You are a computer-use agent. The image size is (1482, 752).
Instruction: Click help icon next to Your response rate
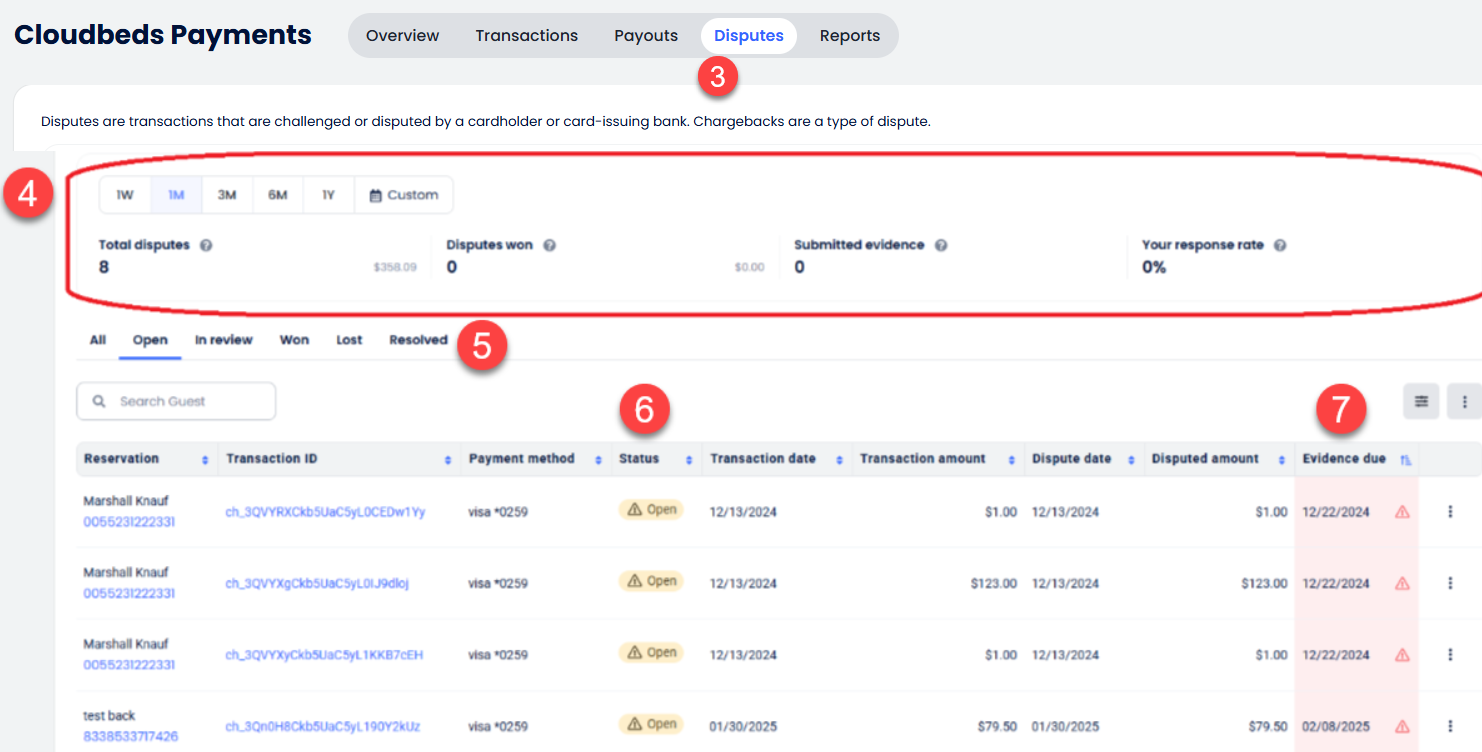(x=1280, y=245)
